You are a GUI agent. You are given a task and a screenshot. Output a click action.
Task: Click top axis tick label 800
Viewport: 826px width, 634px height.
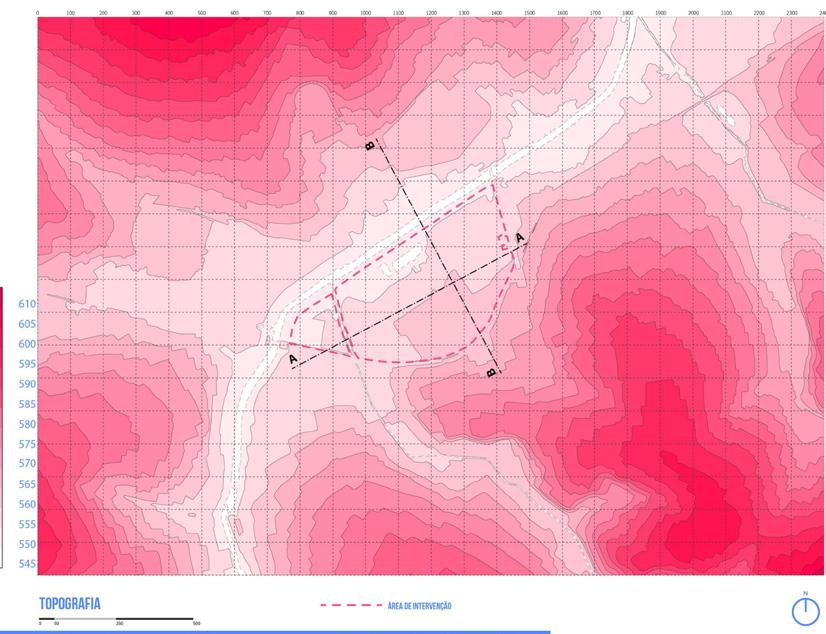coord(300,13)
